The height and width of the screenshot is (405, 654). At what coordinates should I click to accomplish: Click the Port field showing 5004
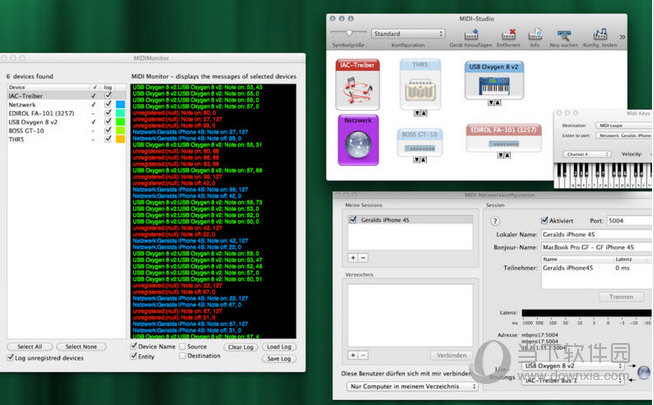629,221
